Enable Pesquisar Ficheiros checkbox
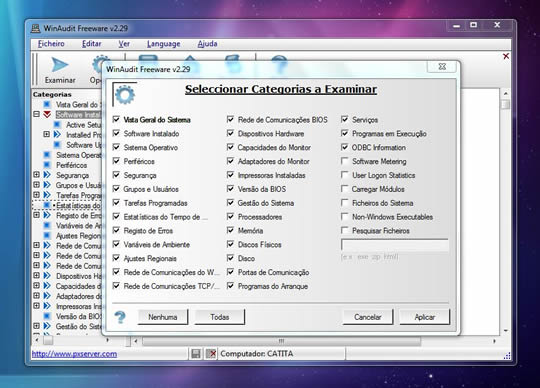Screen dimensions: 540x388 344,230
